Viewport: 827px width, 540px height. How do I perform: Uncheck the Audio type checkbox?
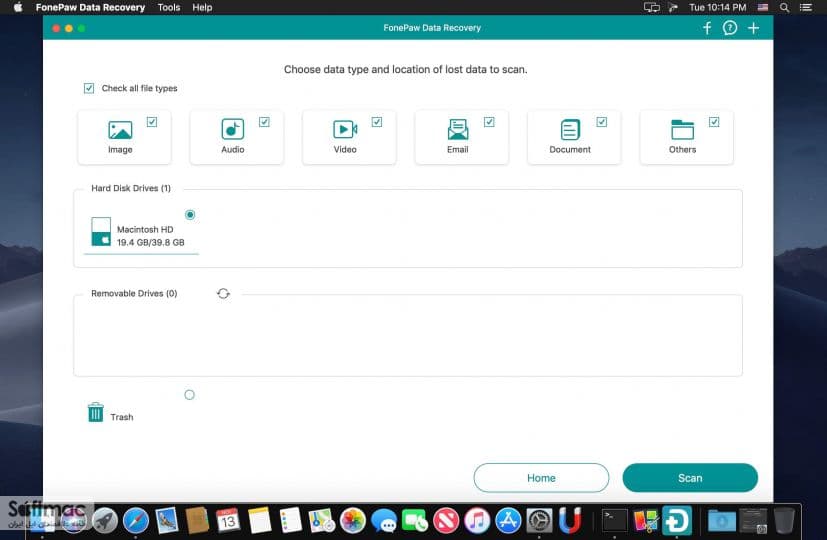pyautogui.click(x=264, y=122)
